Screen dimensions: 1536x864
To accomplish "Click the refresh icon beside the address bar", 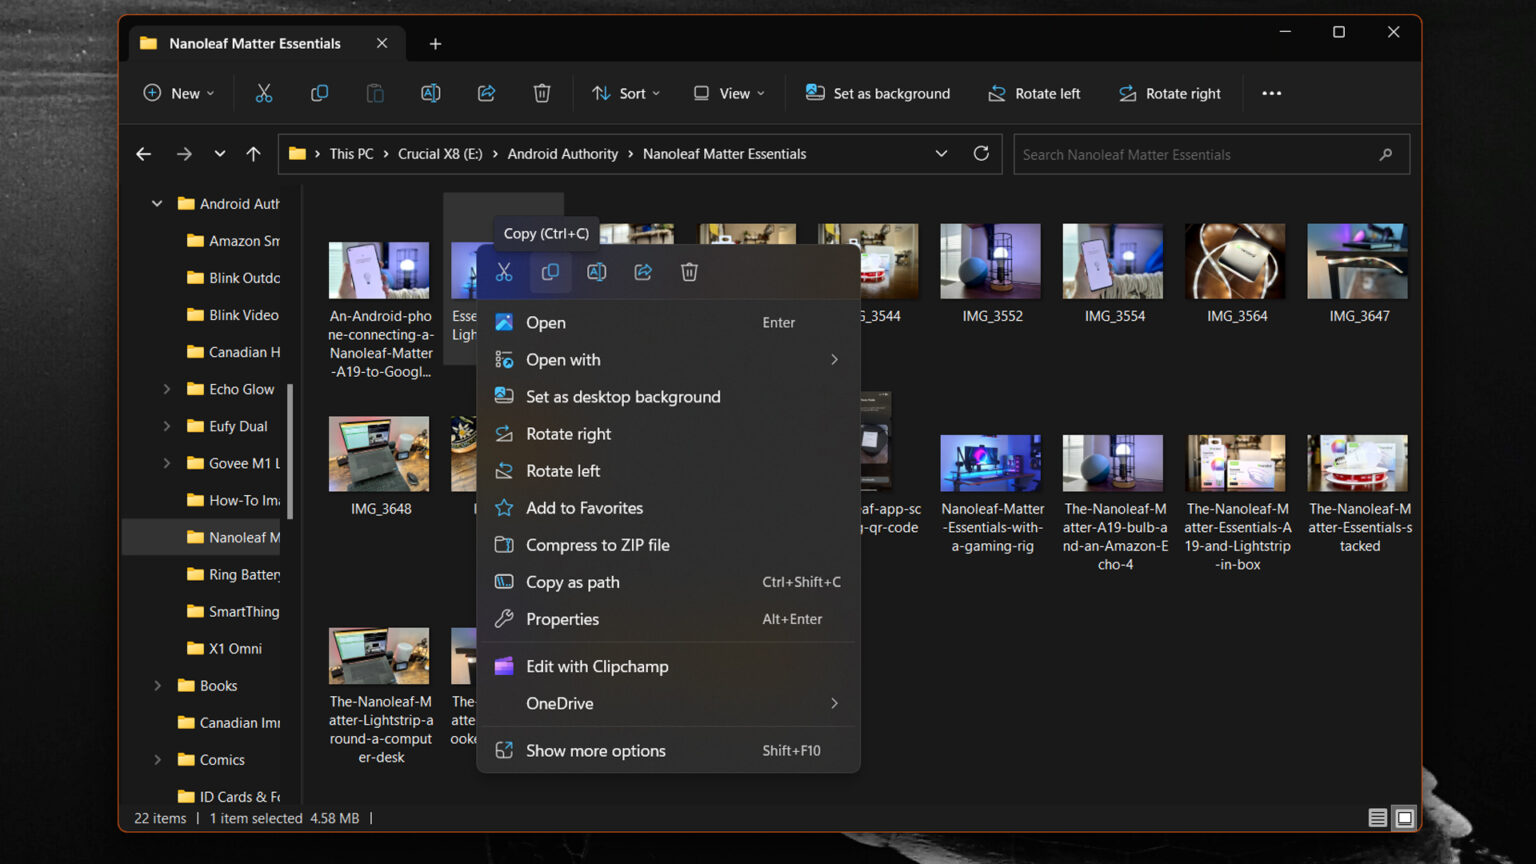I will (x=981, y=154).
